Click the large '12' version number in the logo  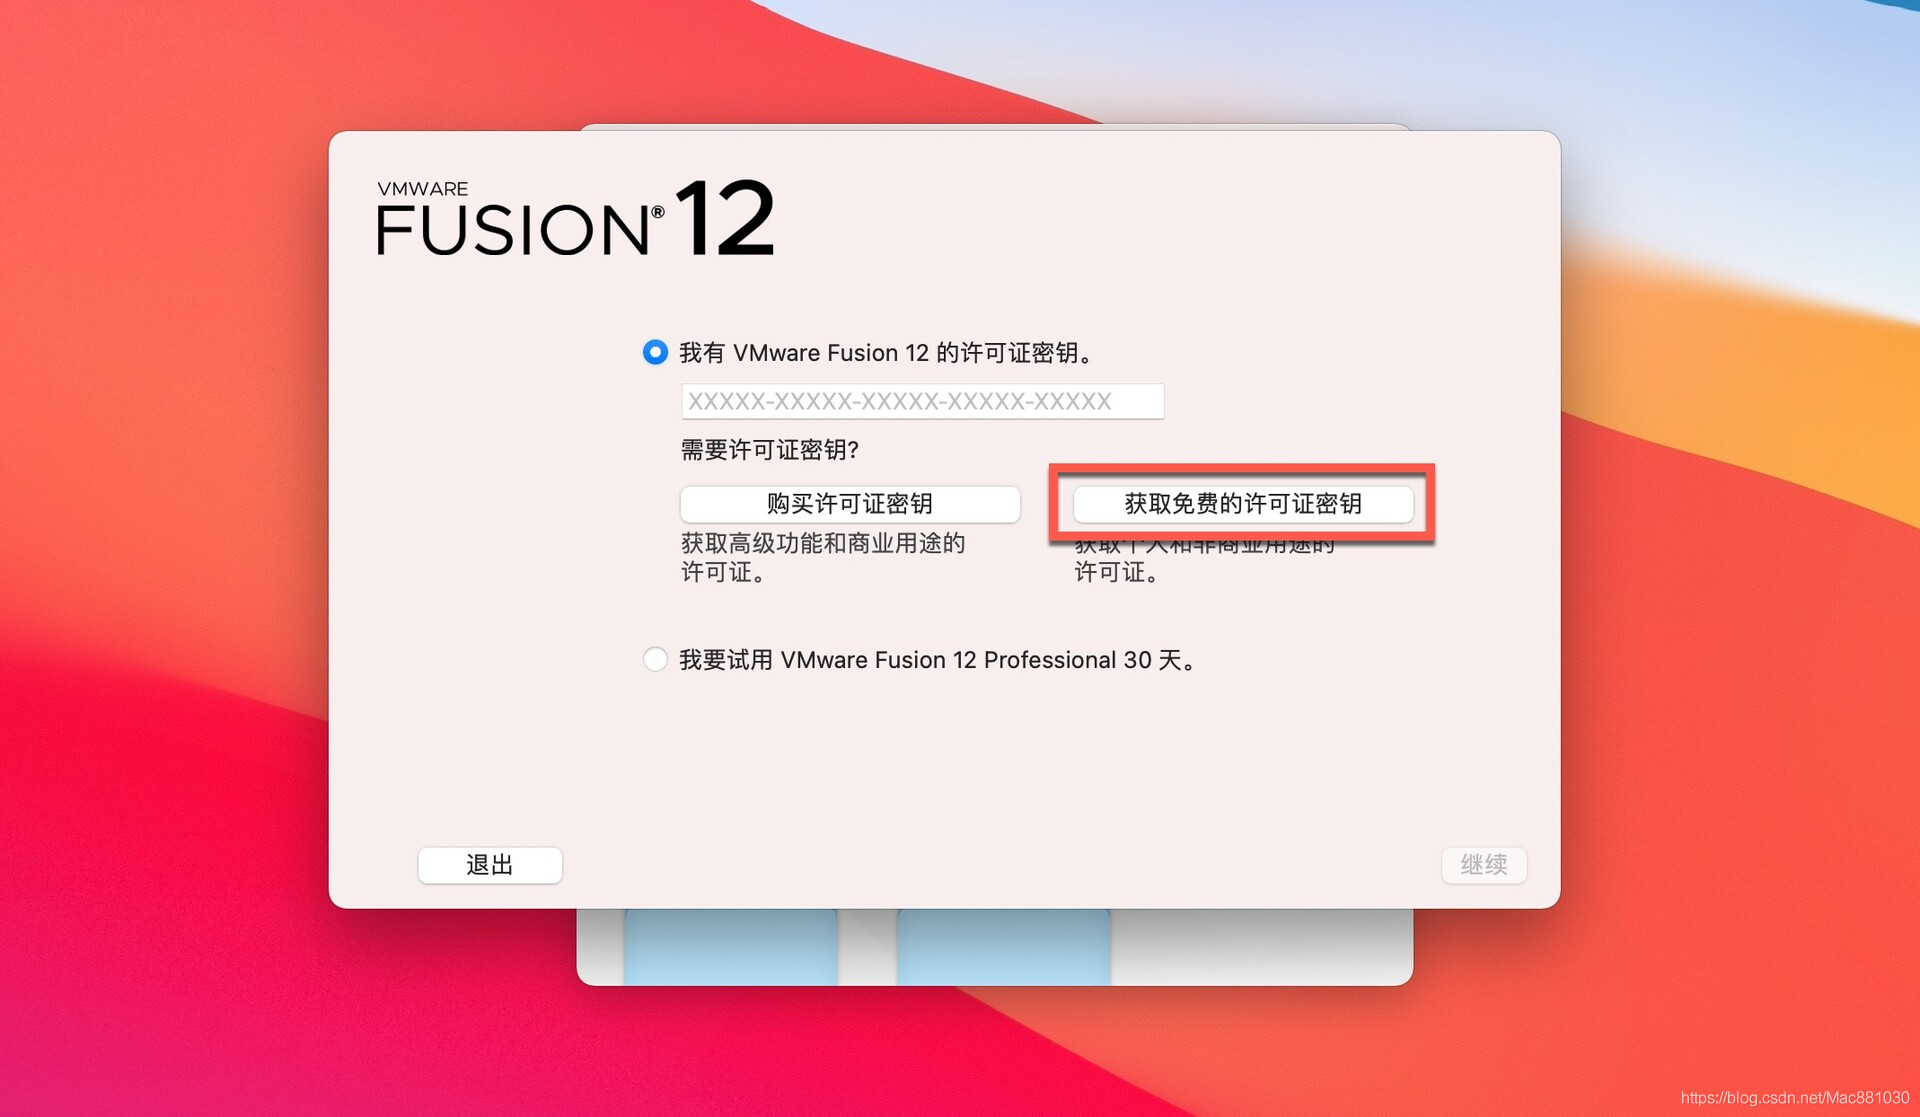[x=725, y=218]
